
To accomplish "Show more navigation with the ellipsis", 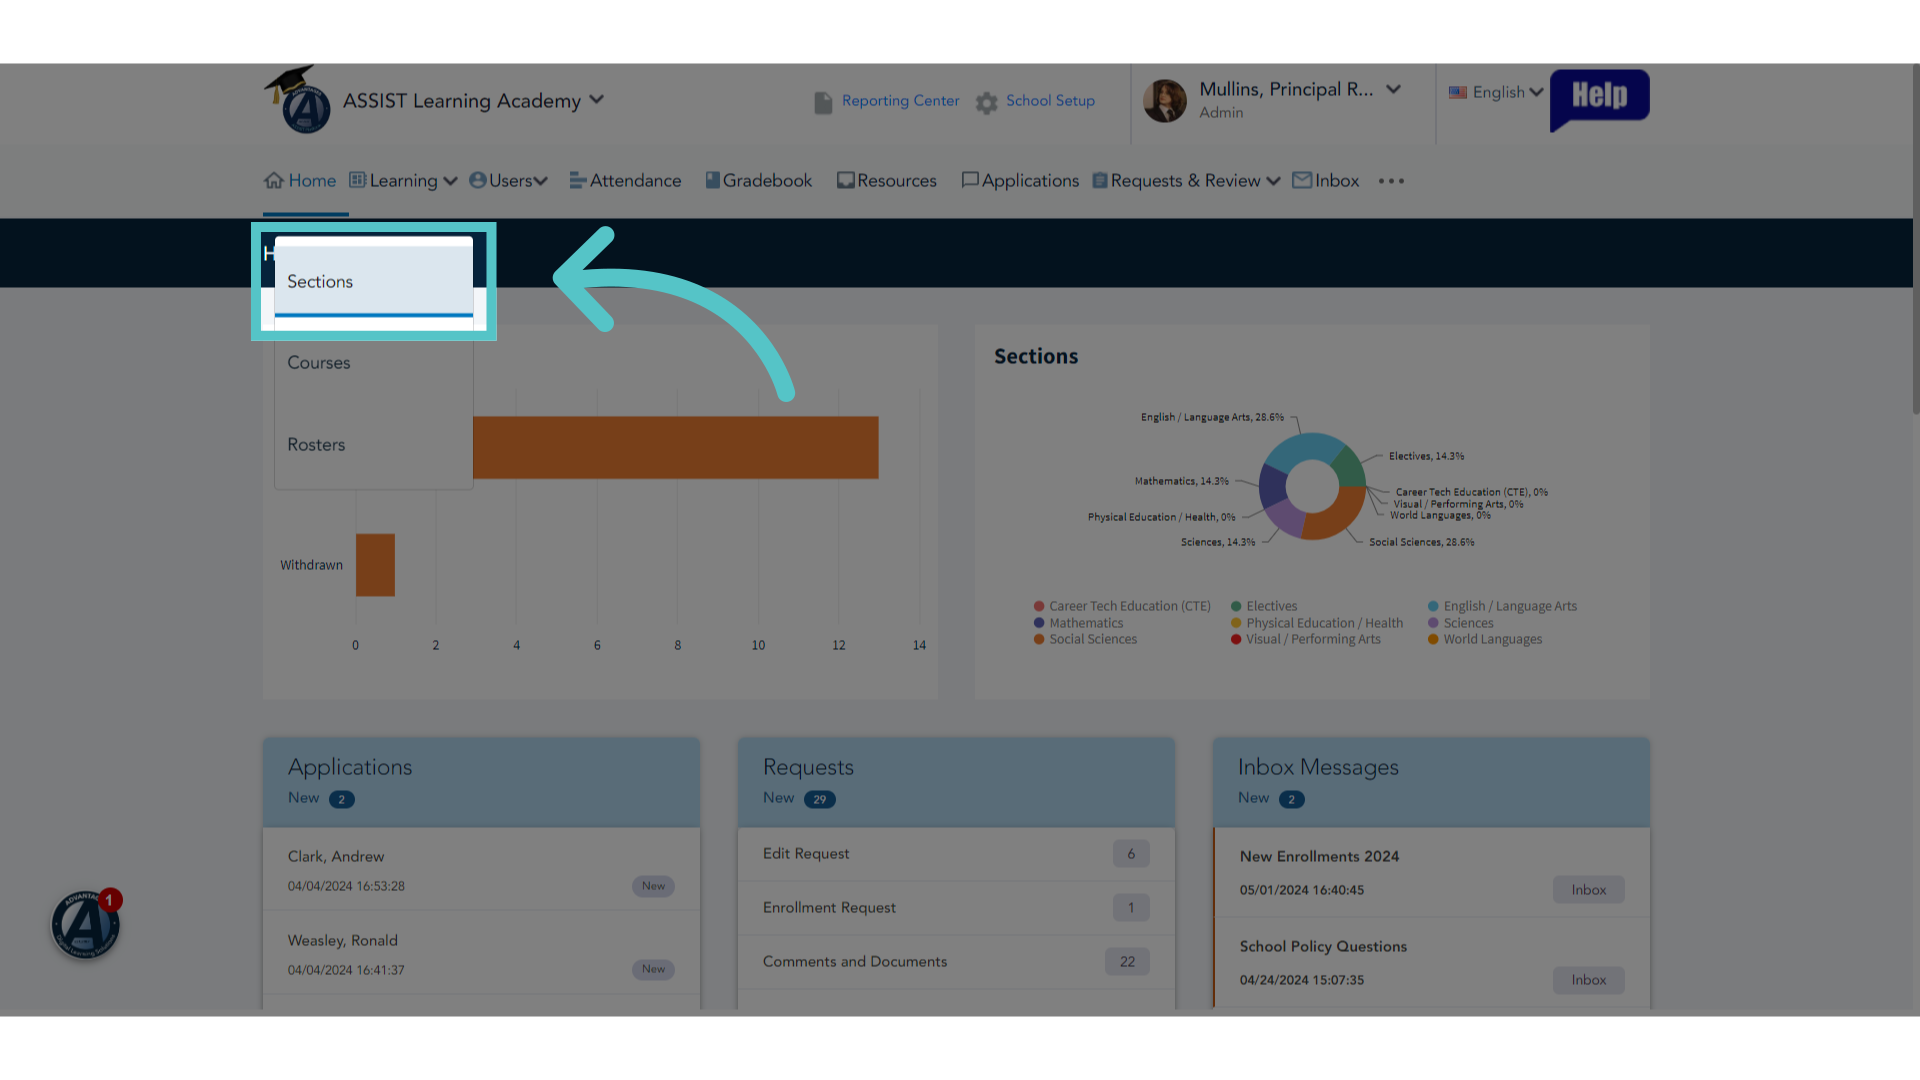I will (x=1391, y=181).
